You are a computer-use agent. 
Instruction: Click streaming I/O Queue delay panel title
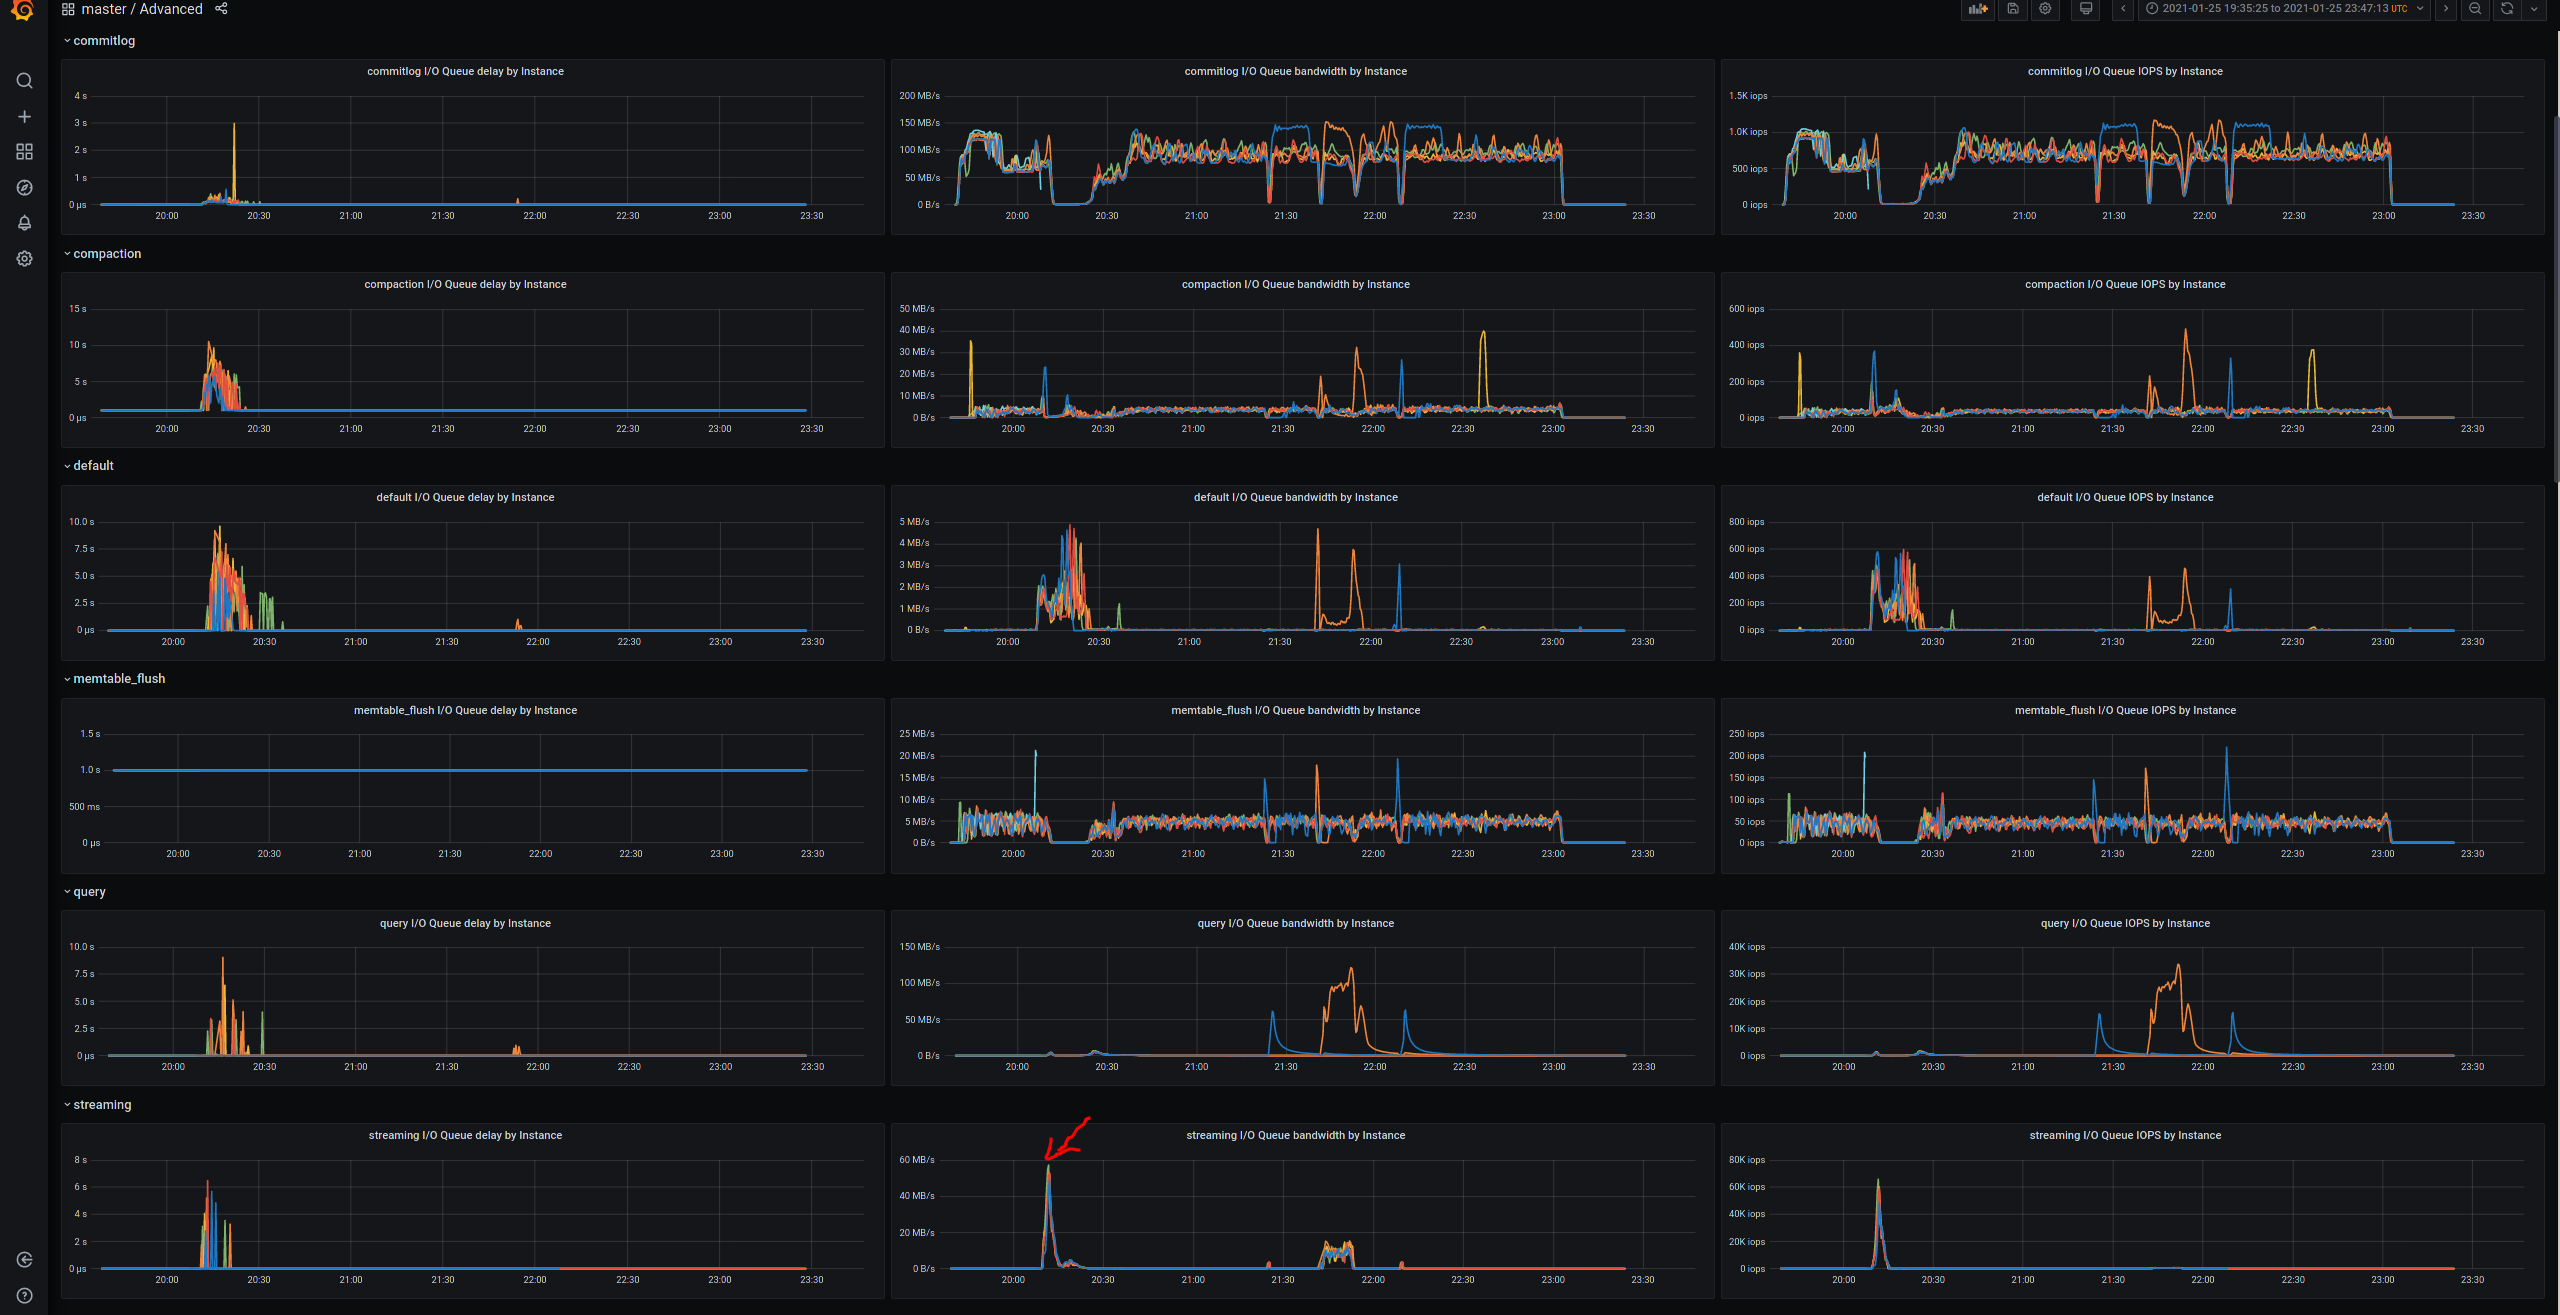(x=465, y=1136)
